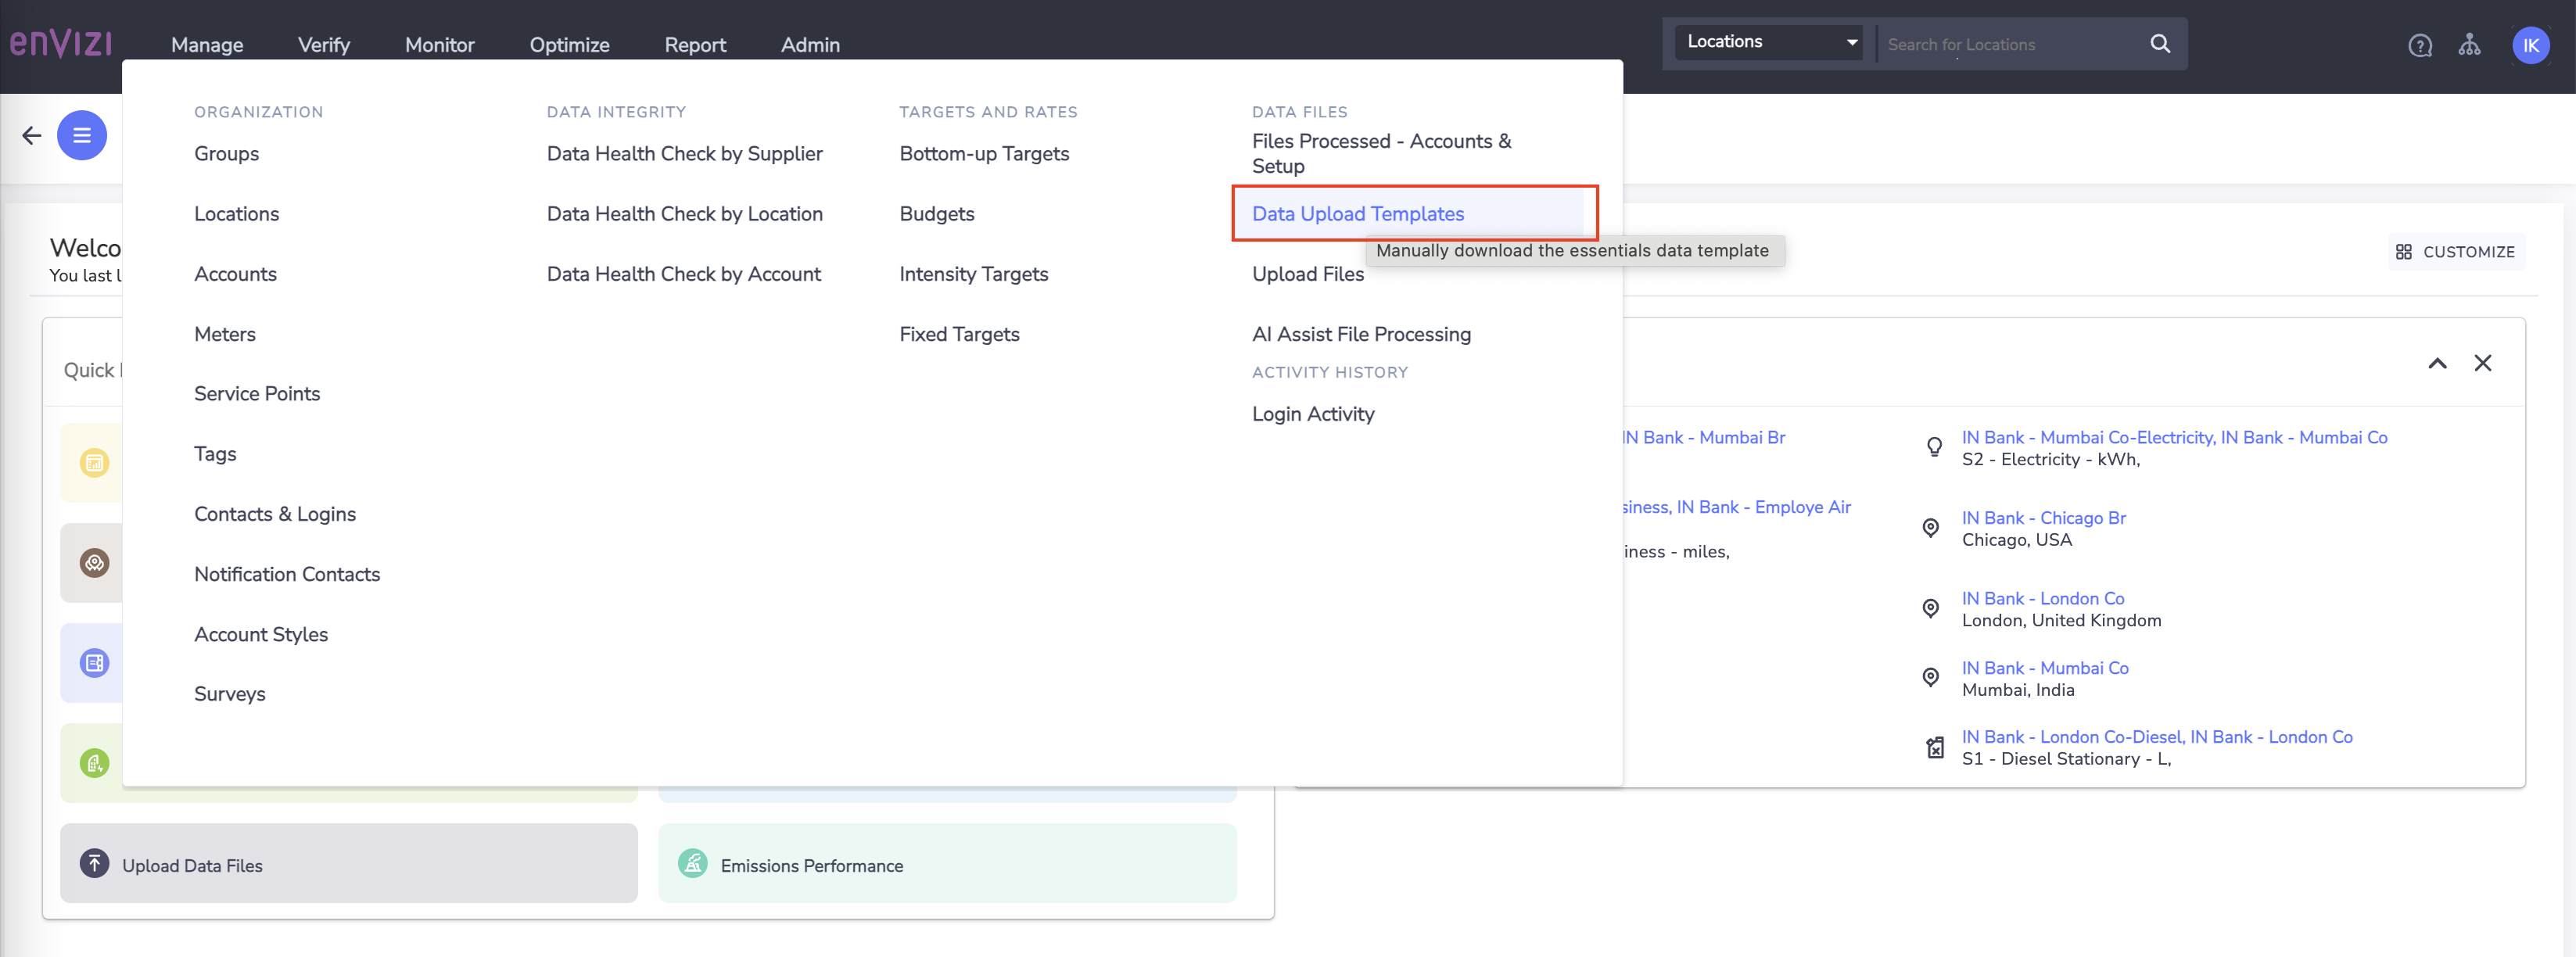Click the blue notebook quick link icon
2576x957 pixels.
tap(94, 662)
